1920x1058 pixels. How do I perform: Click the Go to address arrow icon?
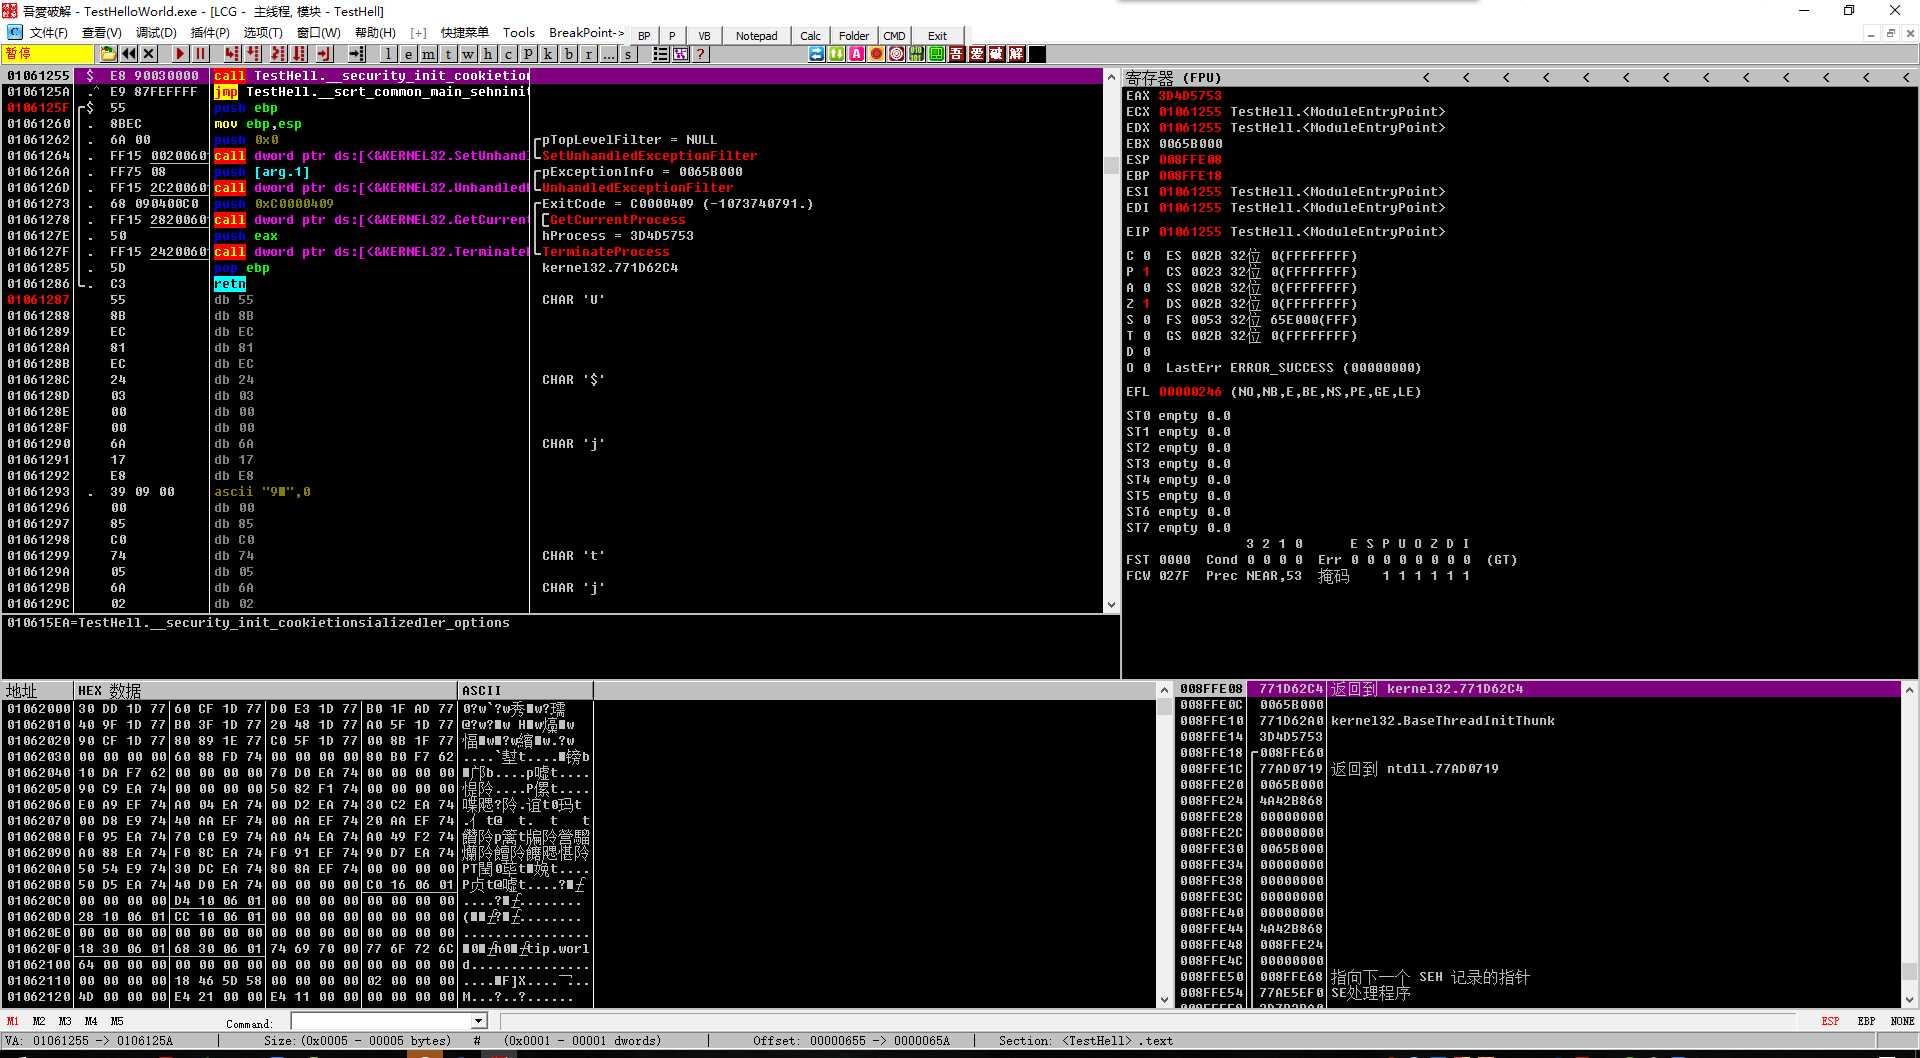[356, 54]
